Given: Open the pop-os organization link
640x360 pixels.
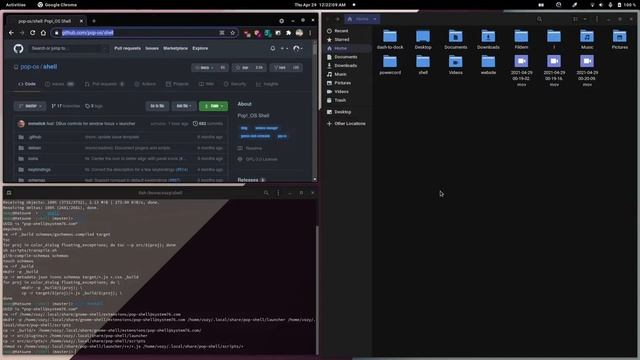Looking at the screenshot, I should (x=29, y=67).
